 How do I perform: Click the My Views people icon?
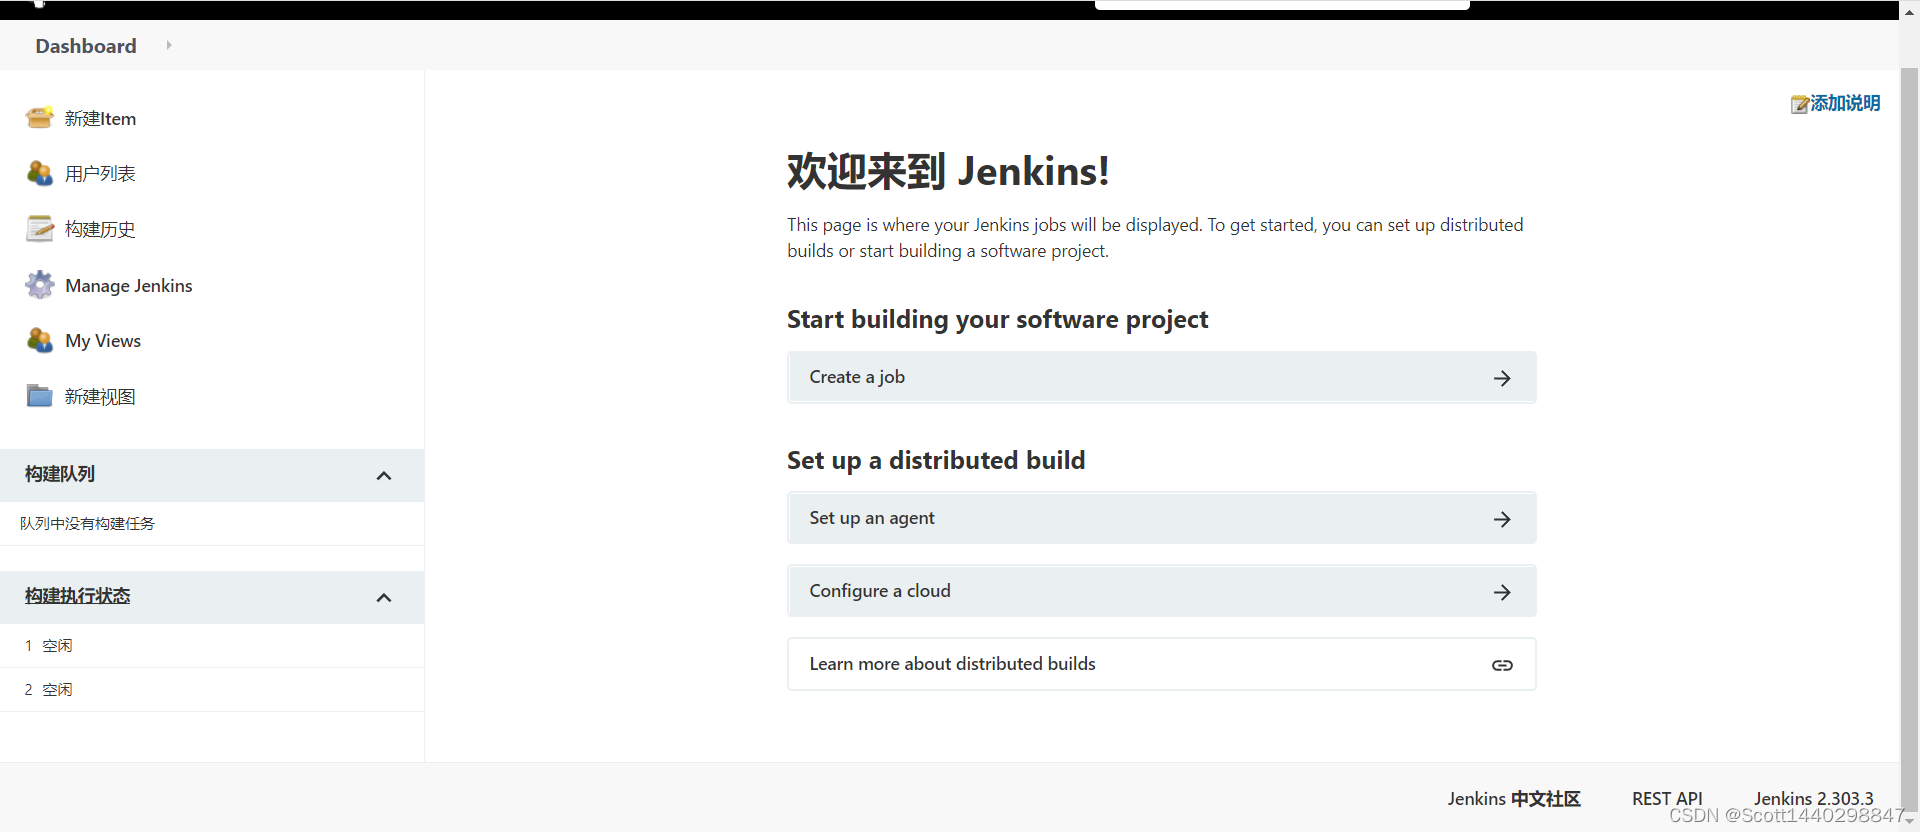coord(40,340)
